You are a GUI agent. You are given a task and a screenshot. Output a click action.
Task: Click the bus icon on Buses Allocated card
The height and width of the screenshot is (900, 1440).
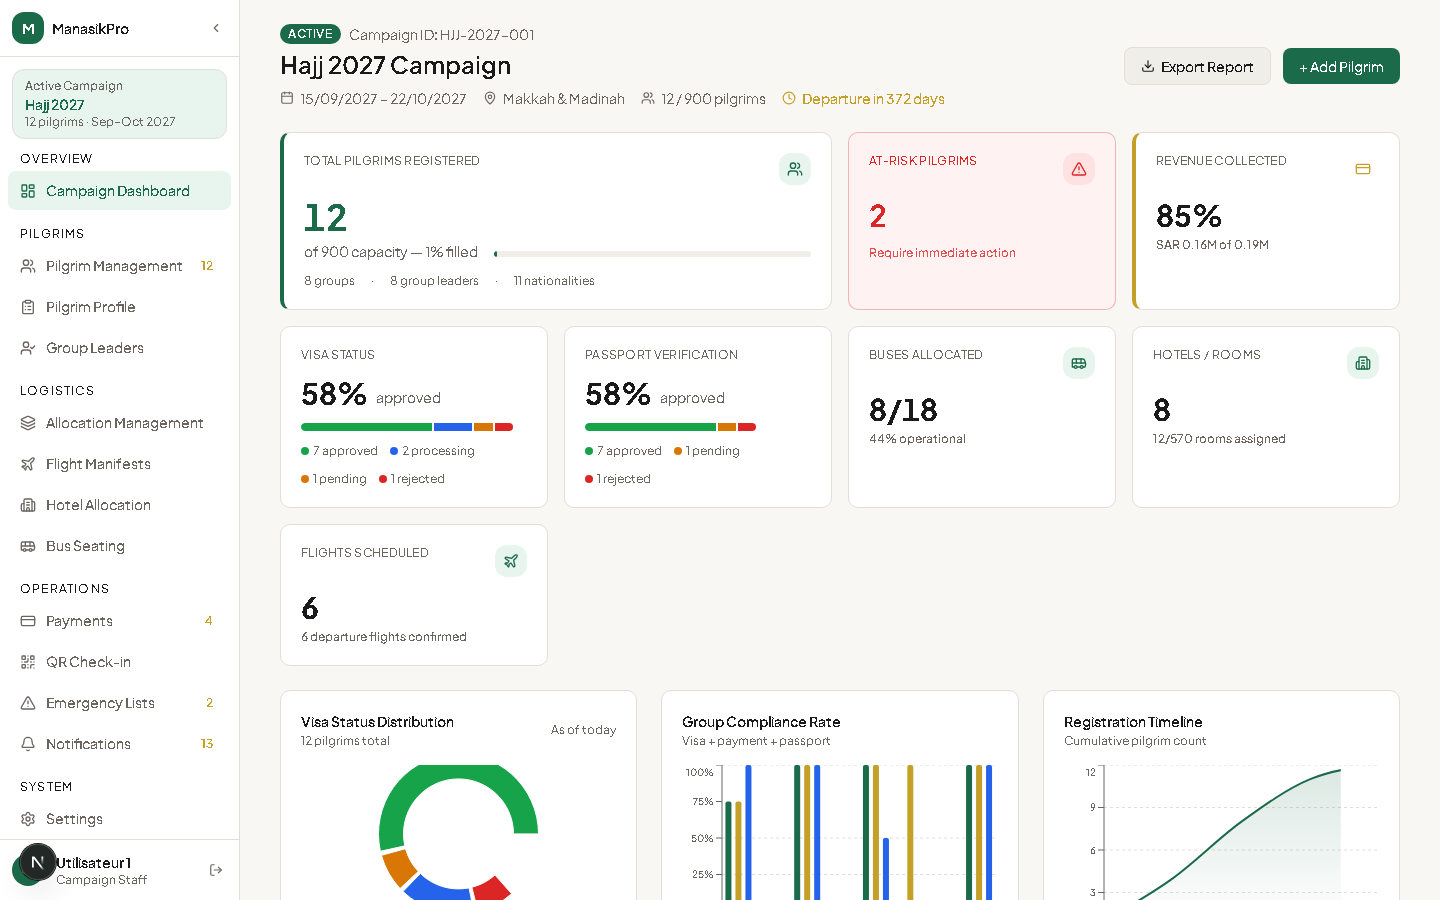click(x=1079, y=363)
